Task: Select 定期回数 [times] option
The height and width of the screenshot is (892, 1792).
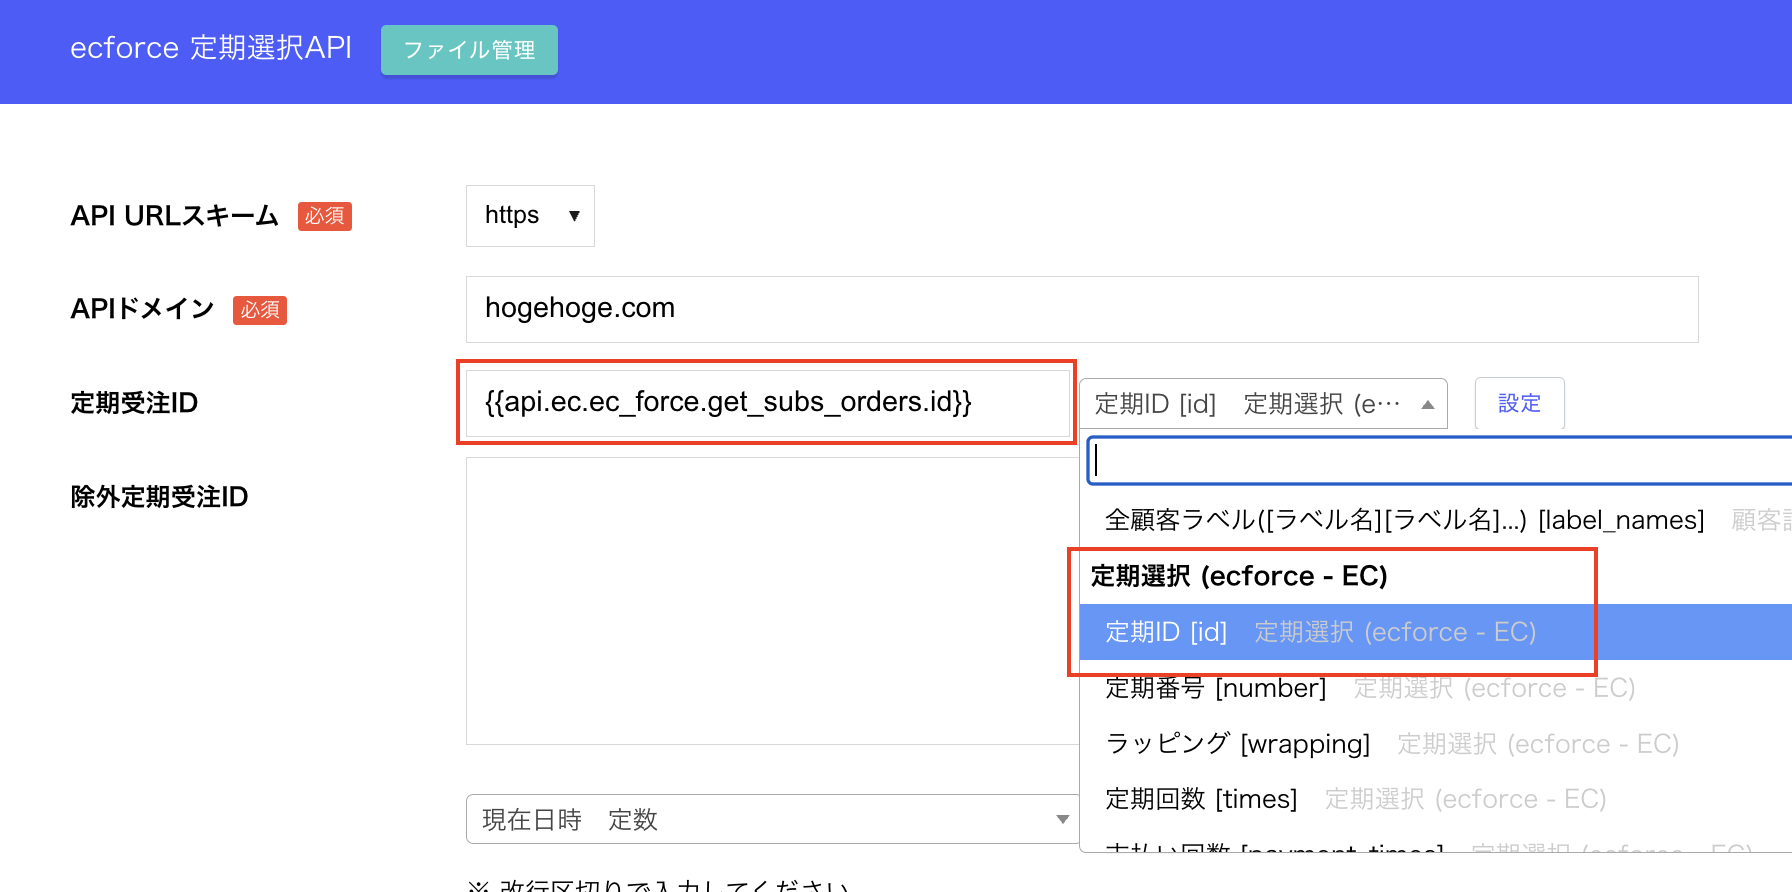Action: click(x=1436, y=799)
